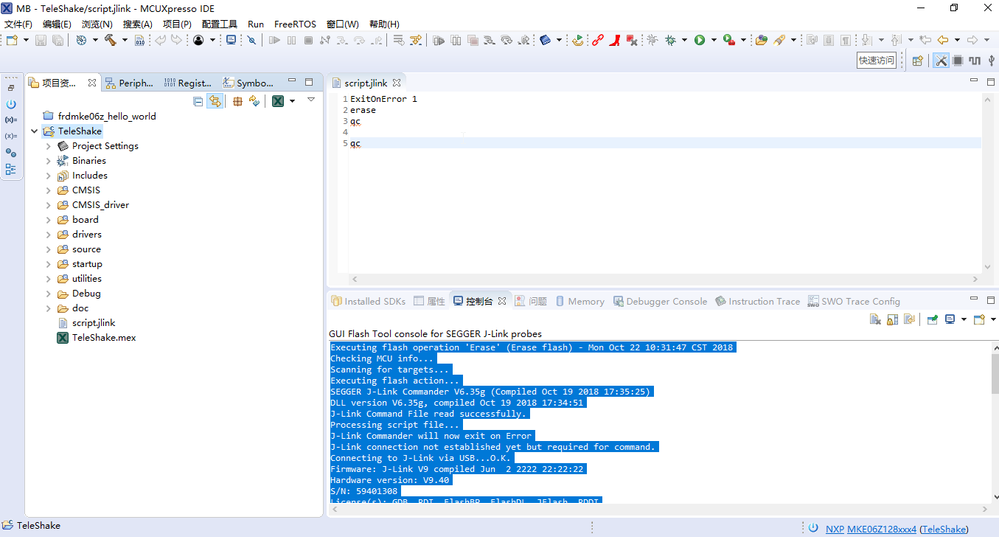Switch to the Registers view tab
This screenshot has height=537, width=999.
coord(188,83)
